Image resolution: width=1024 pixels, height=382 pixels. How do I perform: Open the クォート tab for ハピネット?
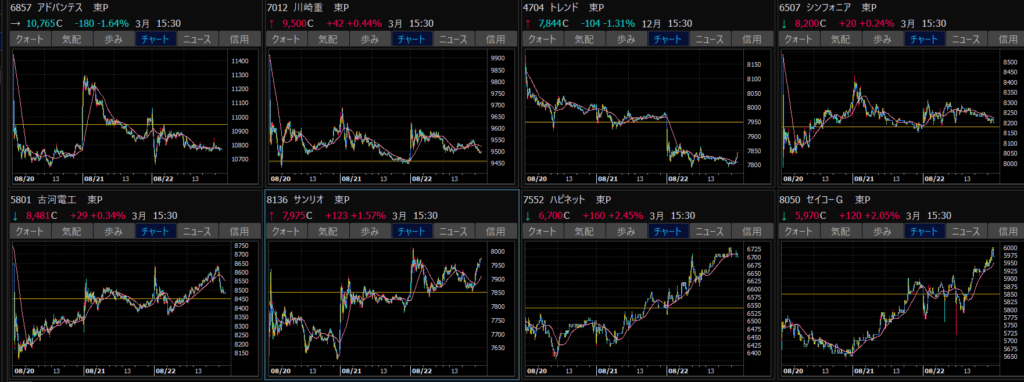coord(542,231)
